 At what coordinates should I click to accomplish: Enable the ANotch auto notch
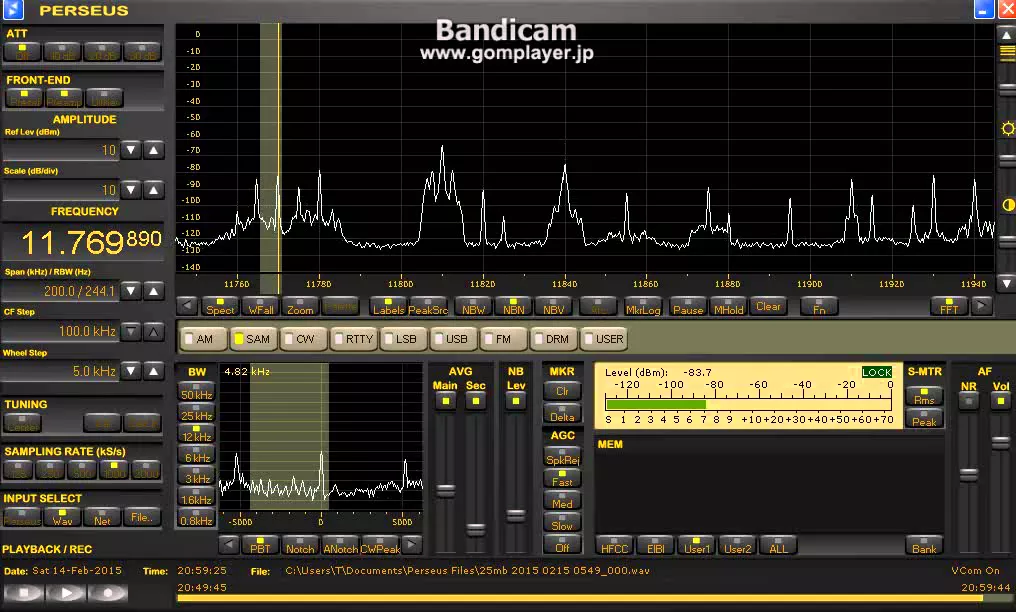pos(340,545)
